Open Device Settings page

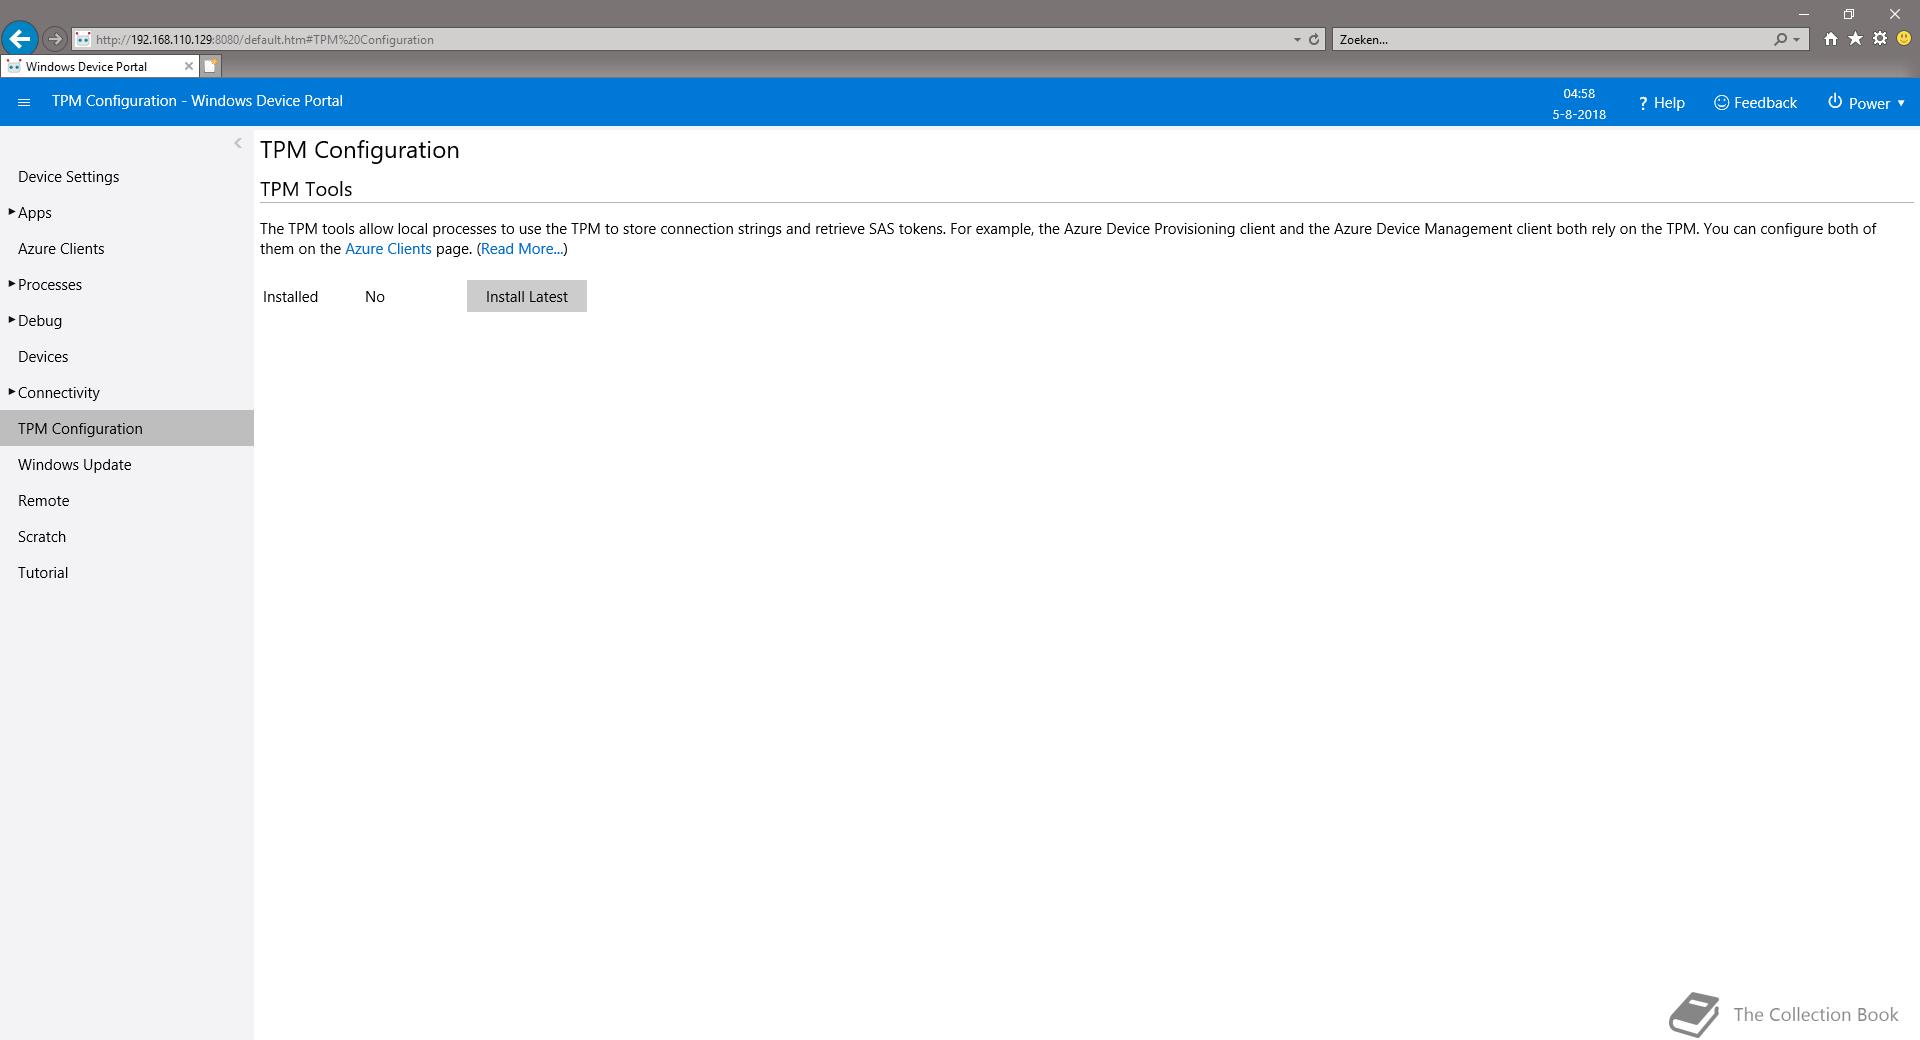[x=68, y=177]
